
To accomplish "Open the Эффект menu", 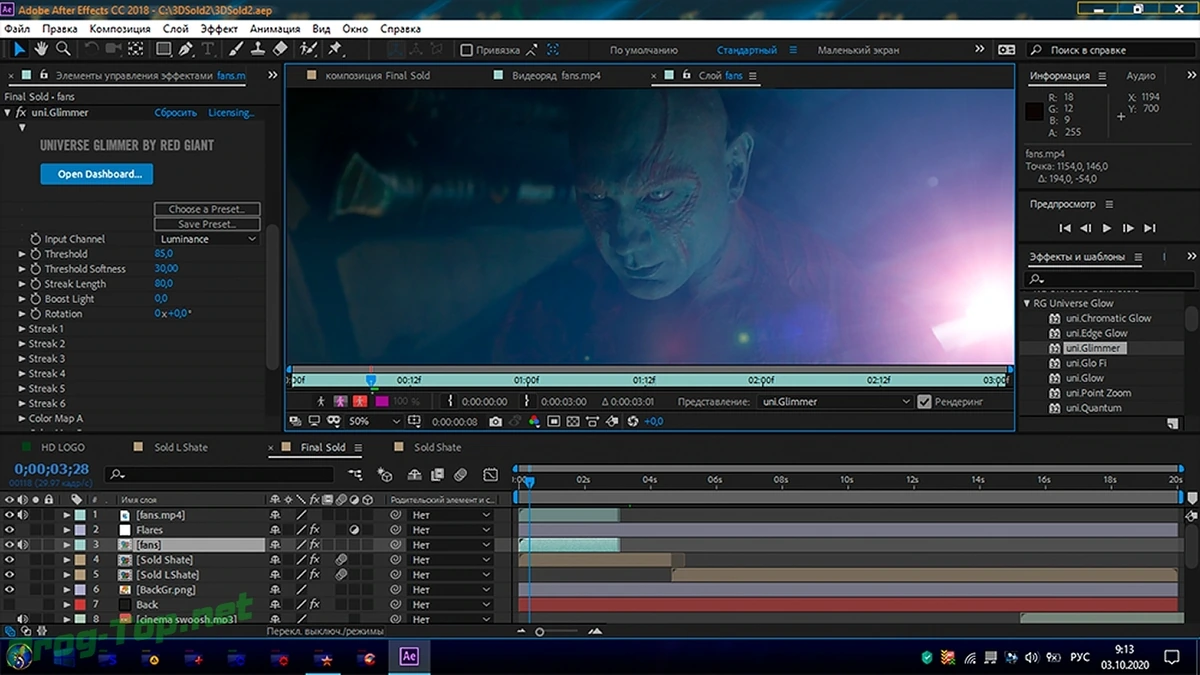I will tap(220, 29).
